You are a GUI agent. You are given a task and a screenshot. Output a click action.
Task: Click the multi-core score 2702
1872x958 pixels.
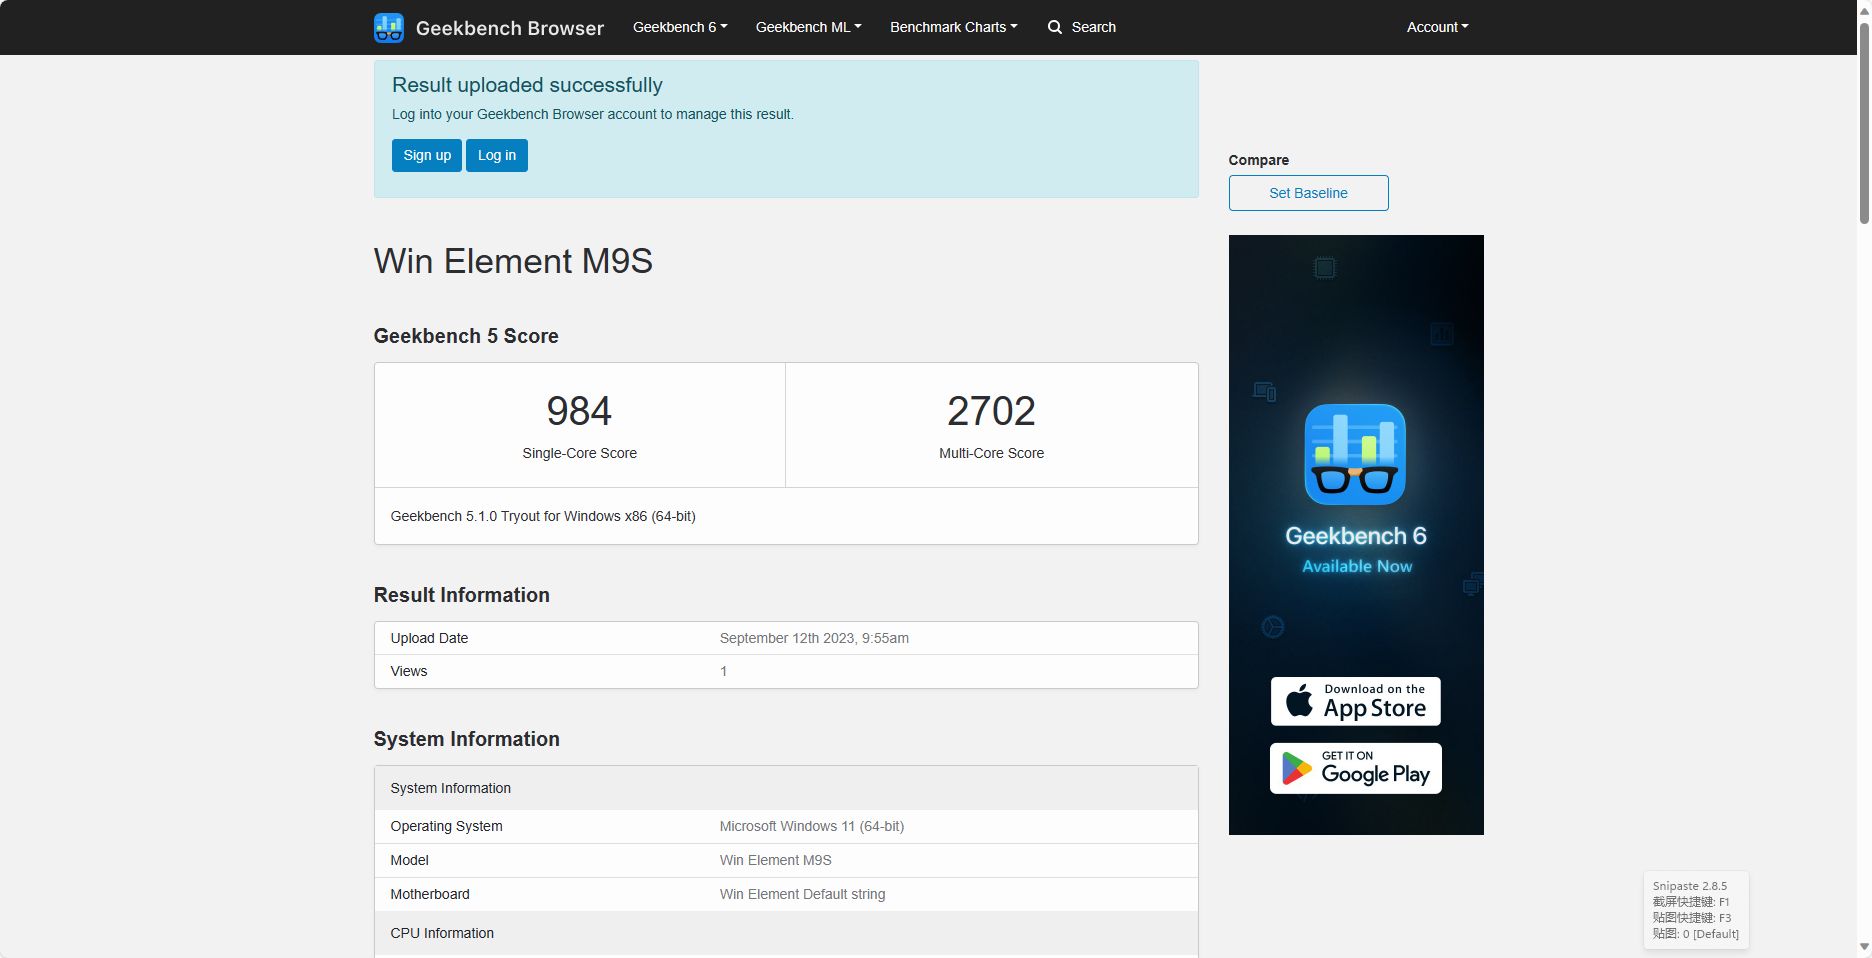point(991,411)
